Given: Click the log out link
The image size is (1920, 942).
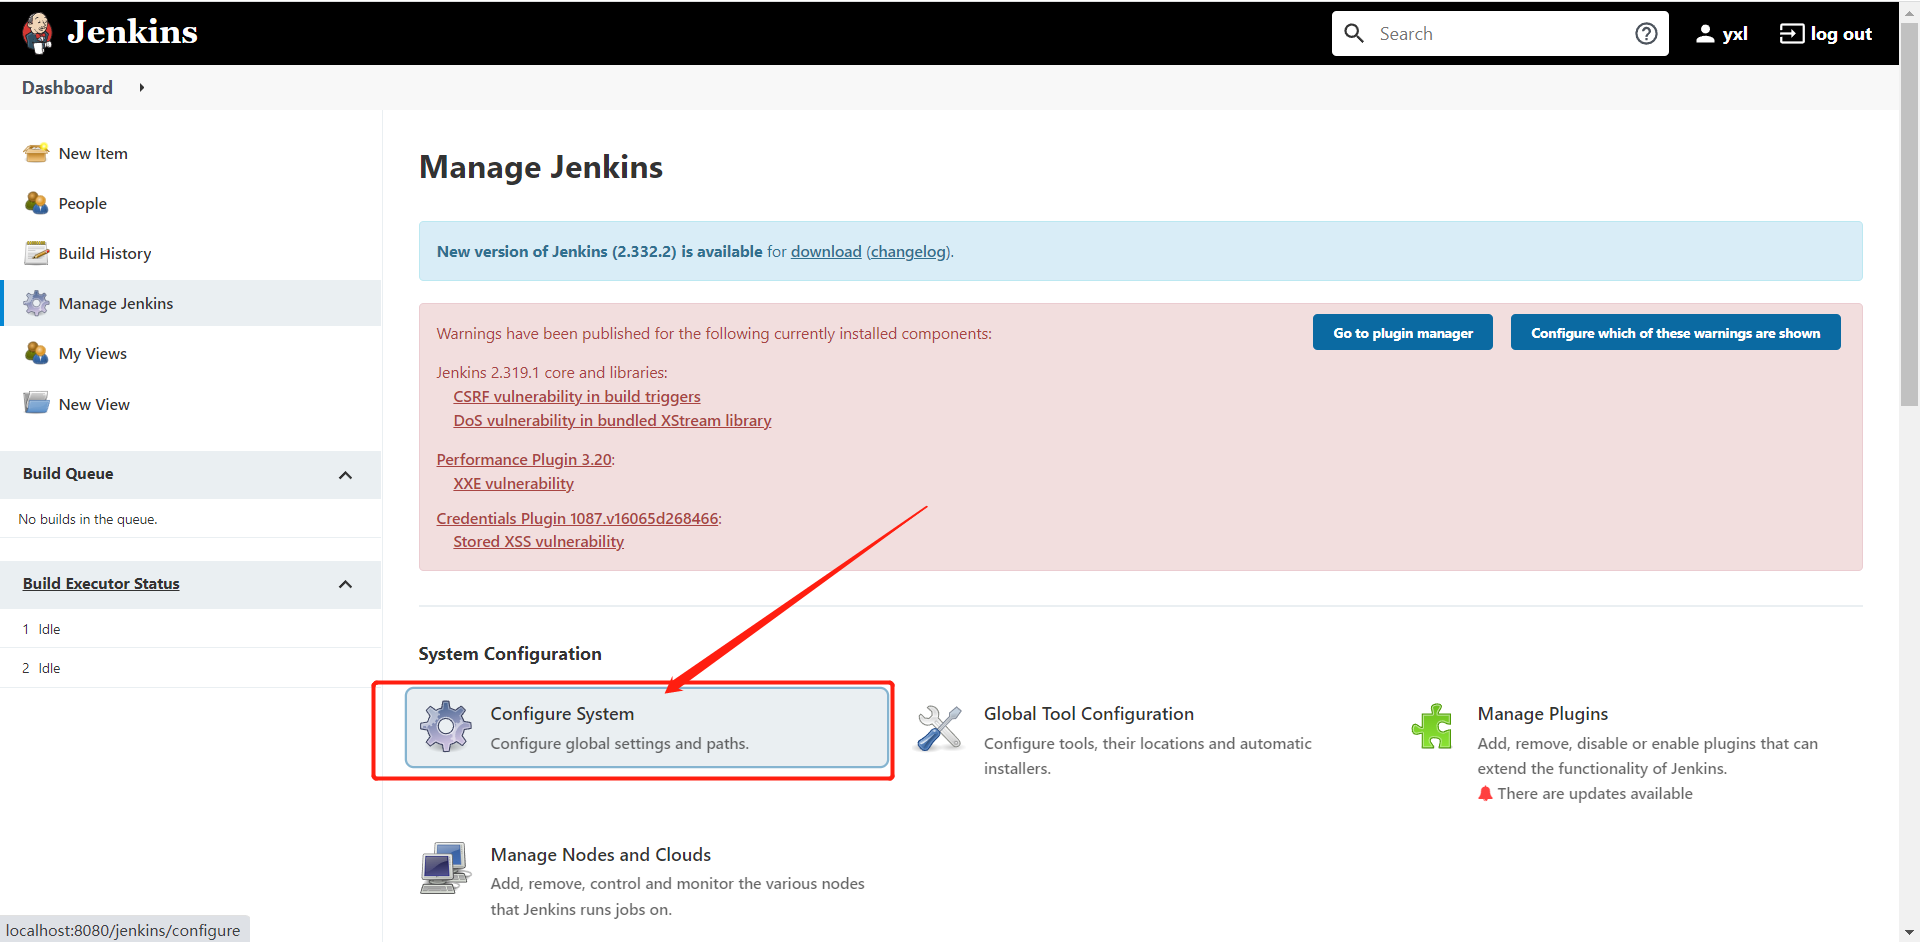Looking at the screenshot, I should (1826, 34).
